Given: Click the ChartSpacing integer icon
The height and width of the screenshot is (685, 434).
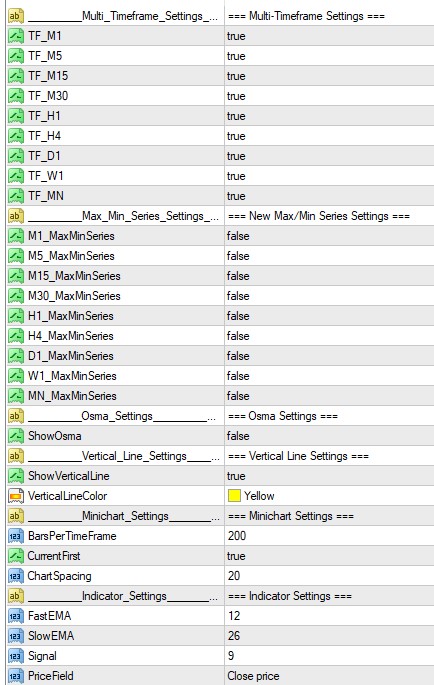Looking at the screenshot, I should coord(16,576).
